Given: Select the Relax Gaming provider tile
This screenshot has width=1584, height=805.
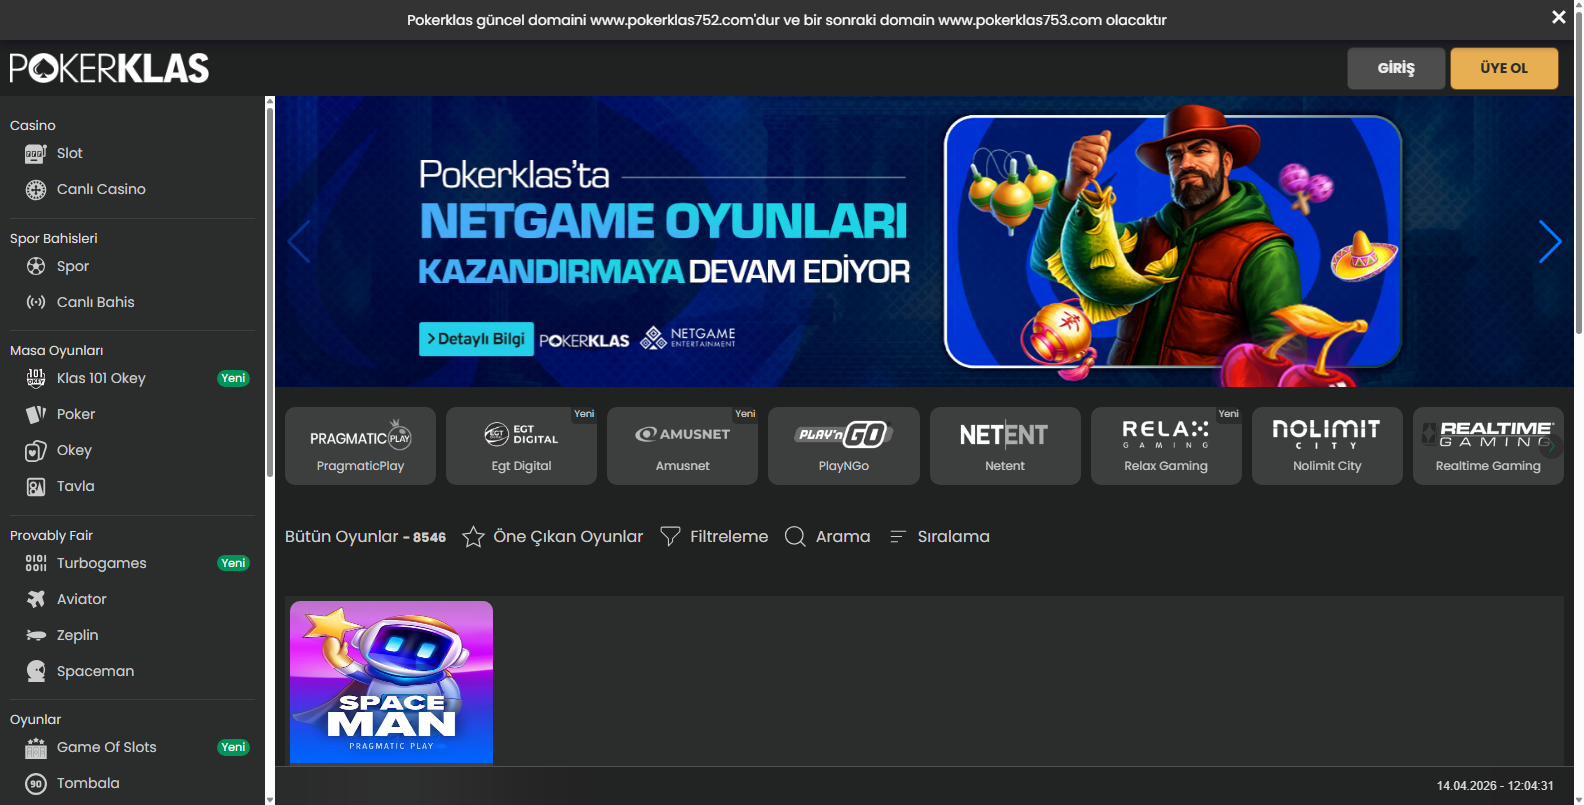Looking at the screenshot, I should (1166, 446).
